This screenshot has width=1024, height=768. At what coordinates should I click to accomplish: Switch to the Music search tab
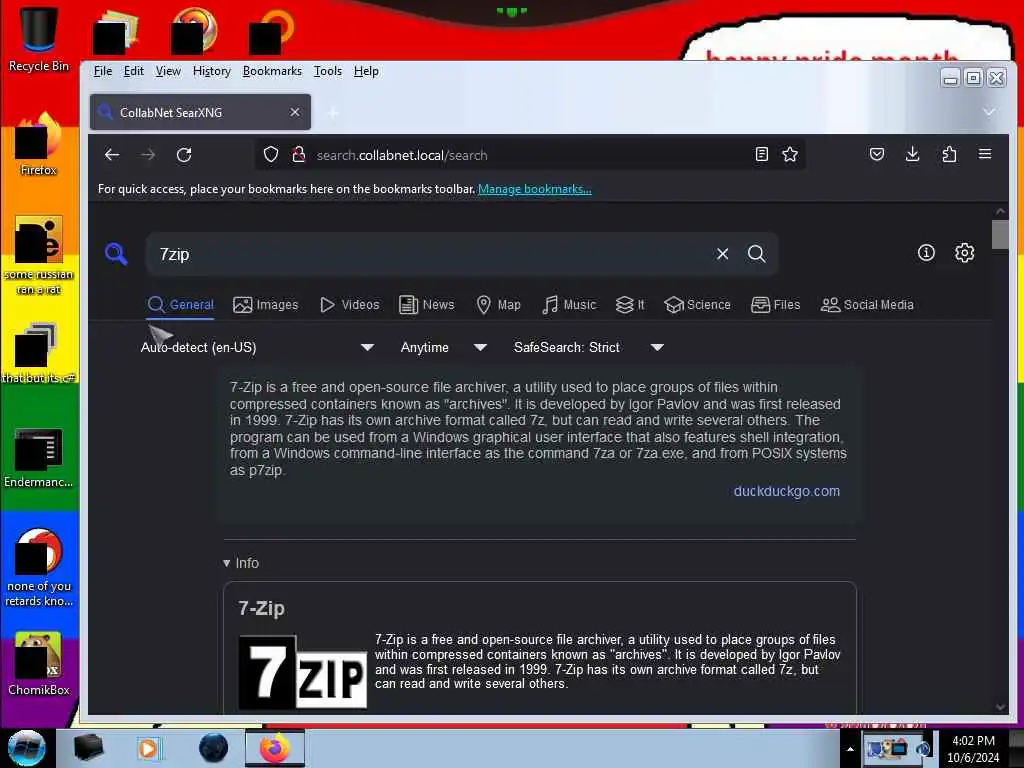tap(569, 305)
